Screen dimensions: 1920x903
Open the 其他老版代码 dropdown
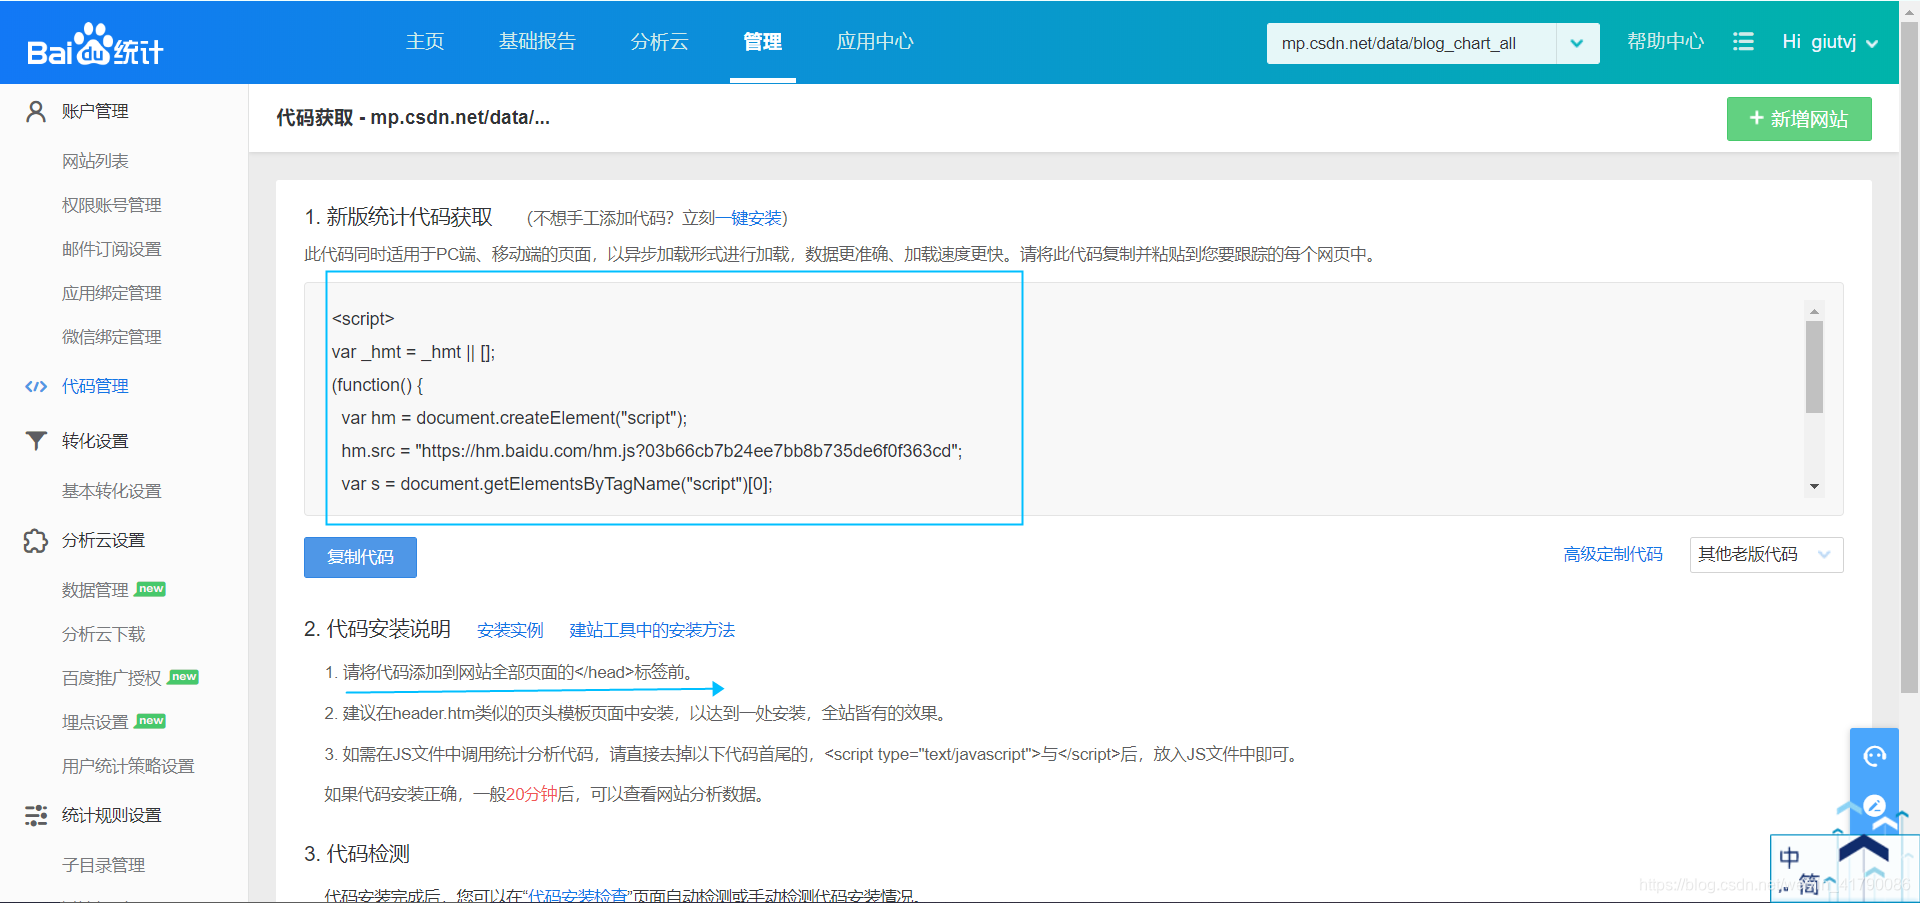coord(1766,554)
